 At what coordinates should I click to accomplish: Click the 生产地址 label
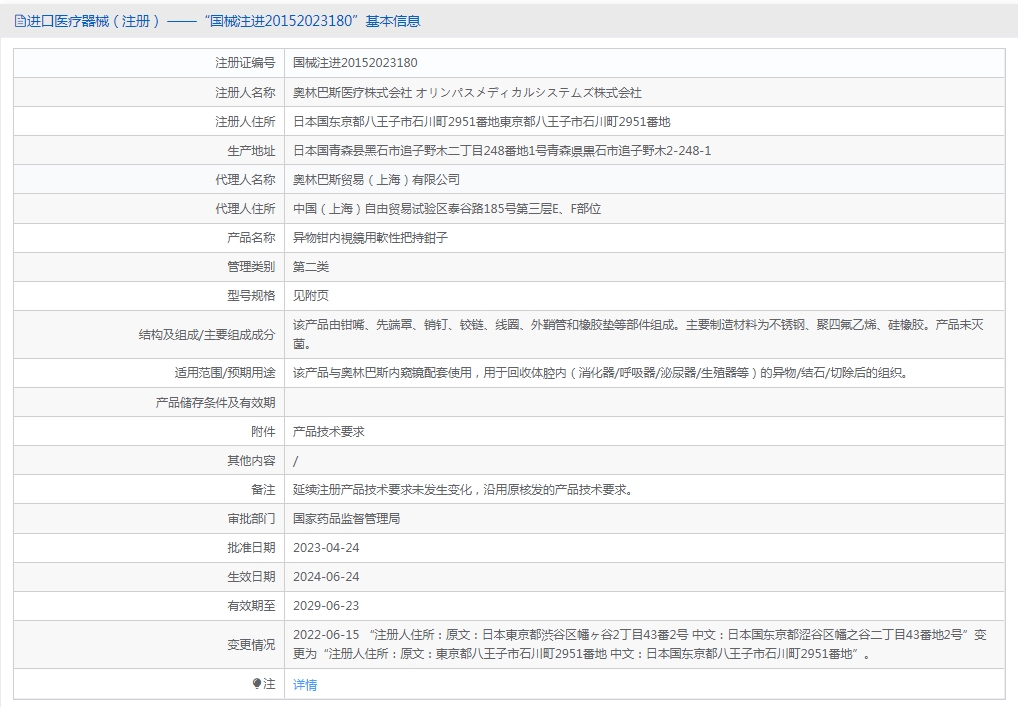coord(251,151)
